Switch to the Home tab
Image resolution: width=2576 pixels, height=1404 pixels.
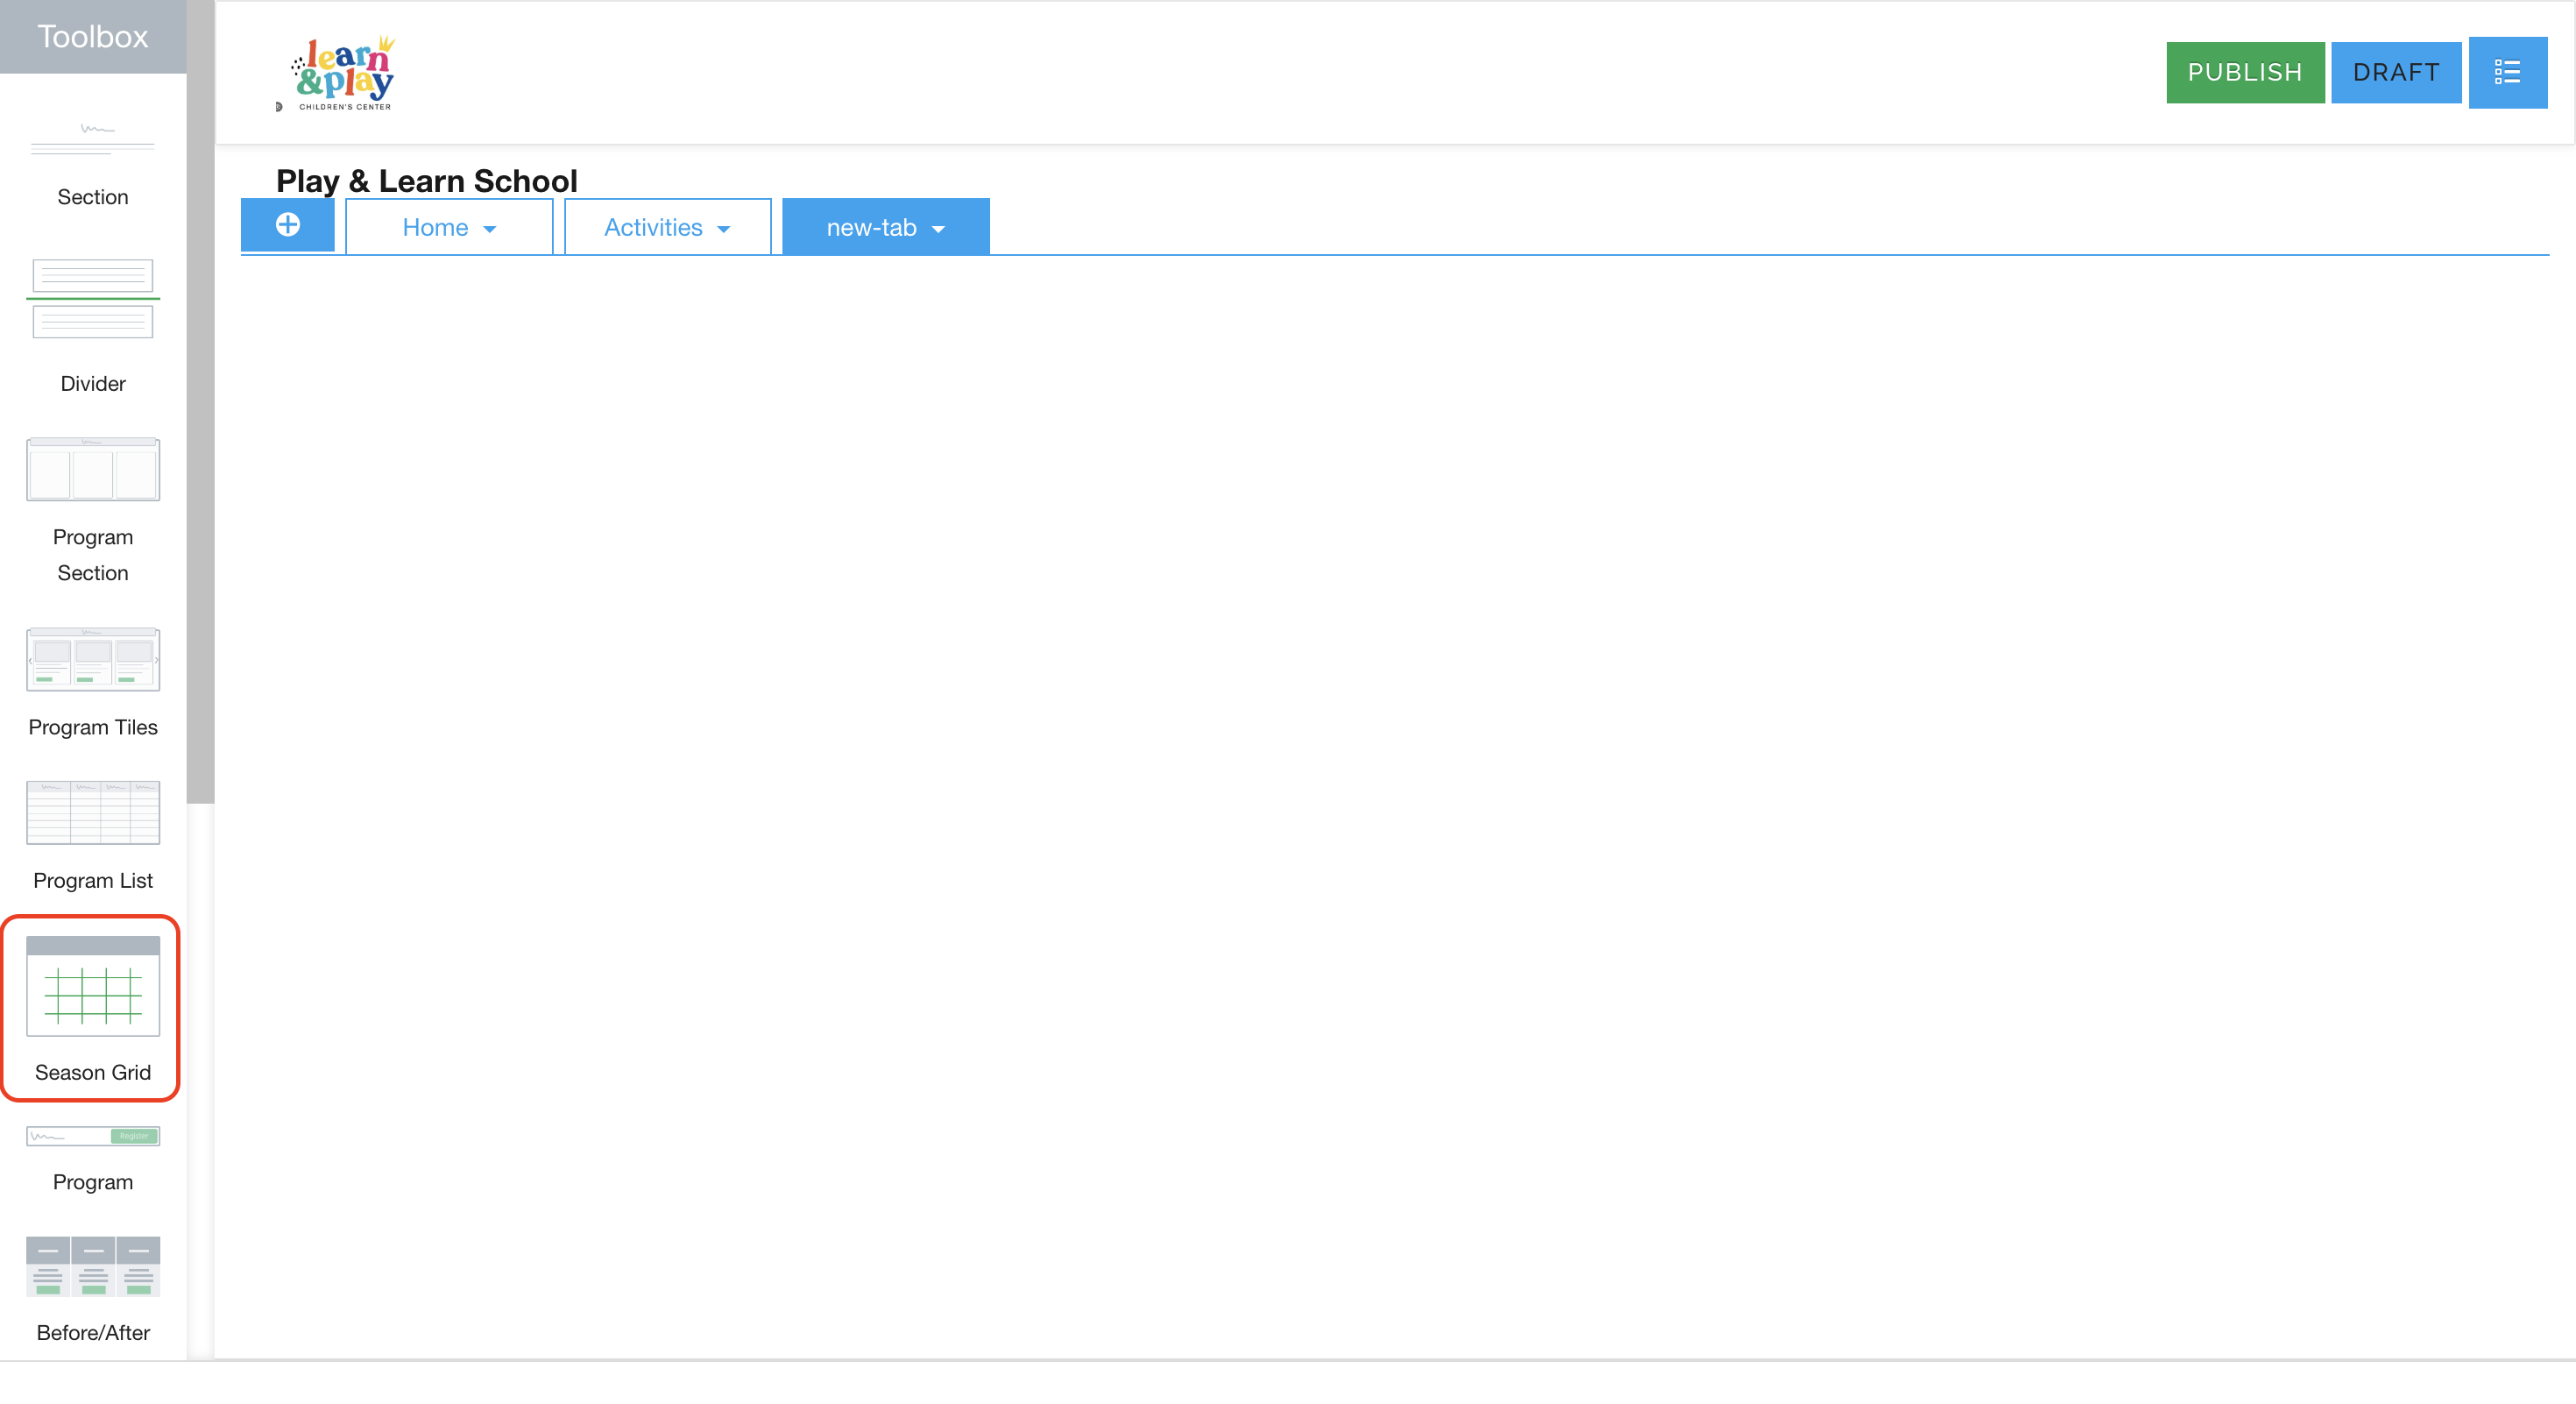(435, 227)
